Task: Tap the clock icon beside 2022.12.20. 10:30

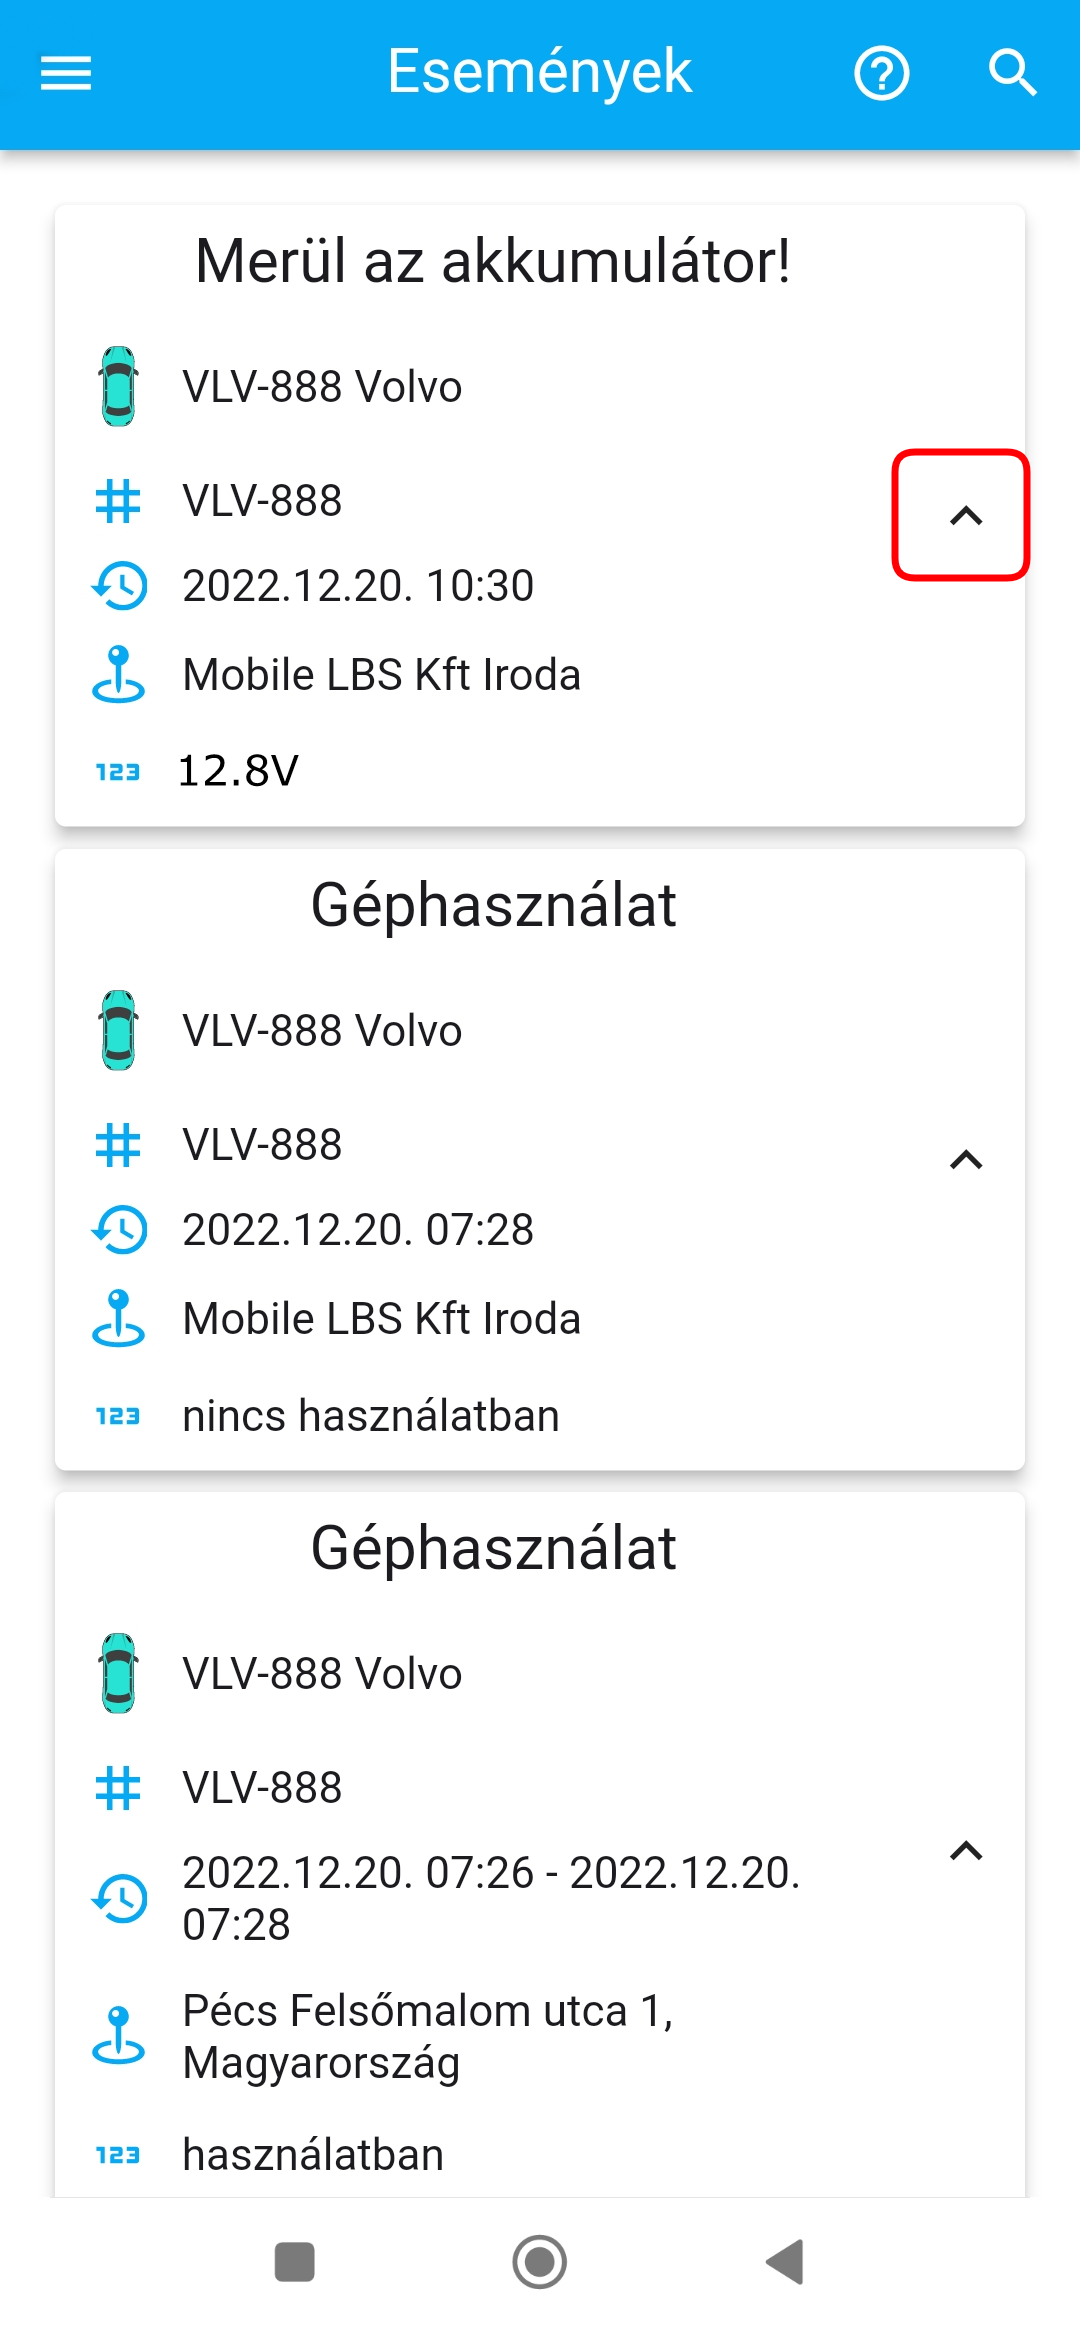Action: pos(119,586)
